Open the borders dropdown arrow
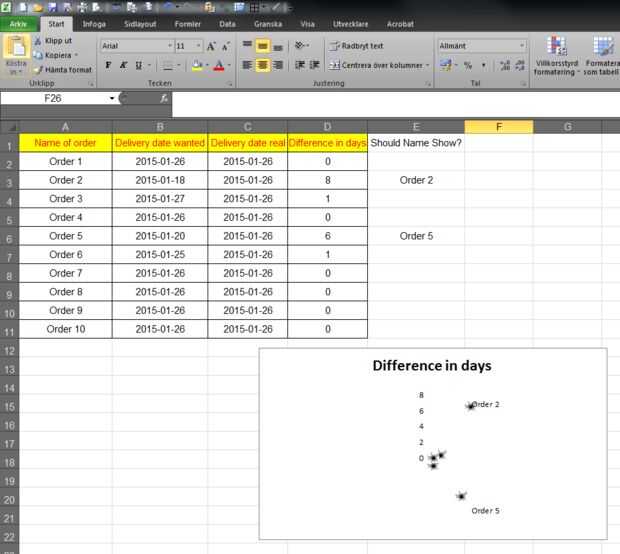 pyautogui.click(x=179, y=65)
